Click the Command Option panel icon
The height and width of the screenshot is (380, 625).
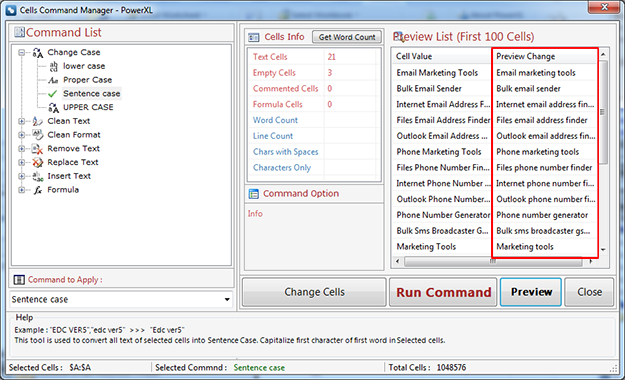254,194
